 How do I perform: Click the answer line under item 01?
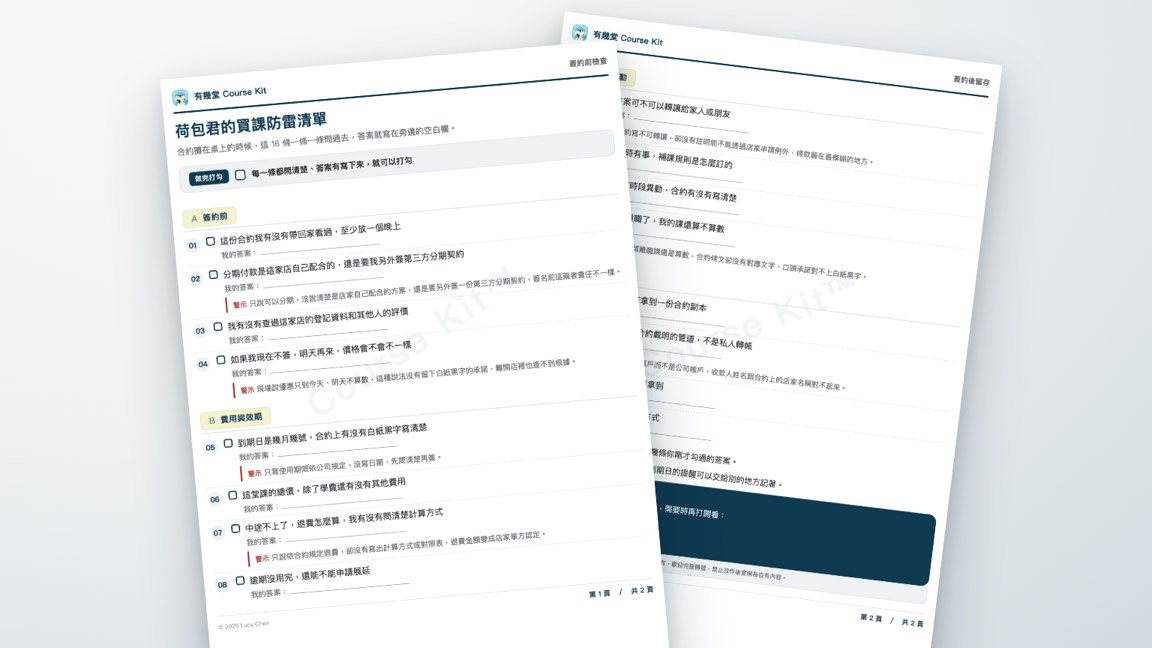tap(320, 247)
